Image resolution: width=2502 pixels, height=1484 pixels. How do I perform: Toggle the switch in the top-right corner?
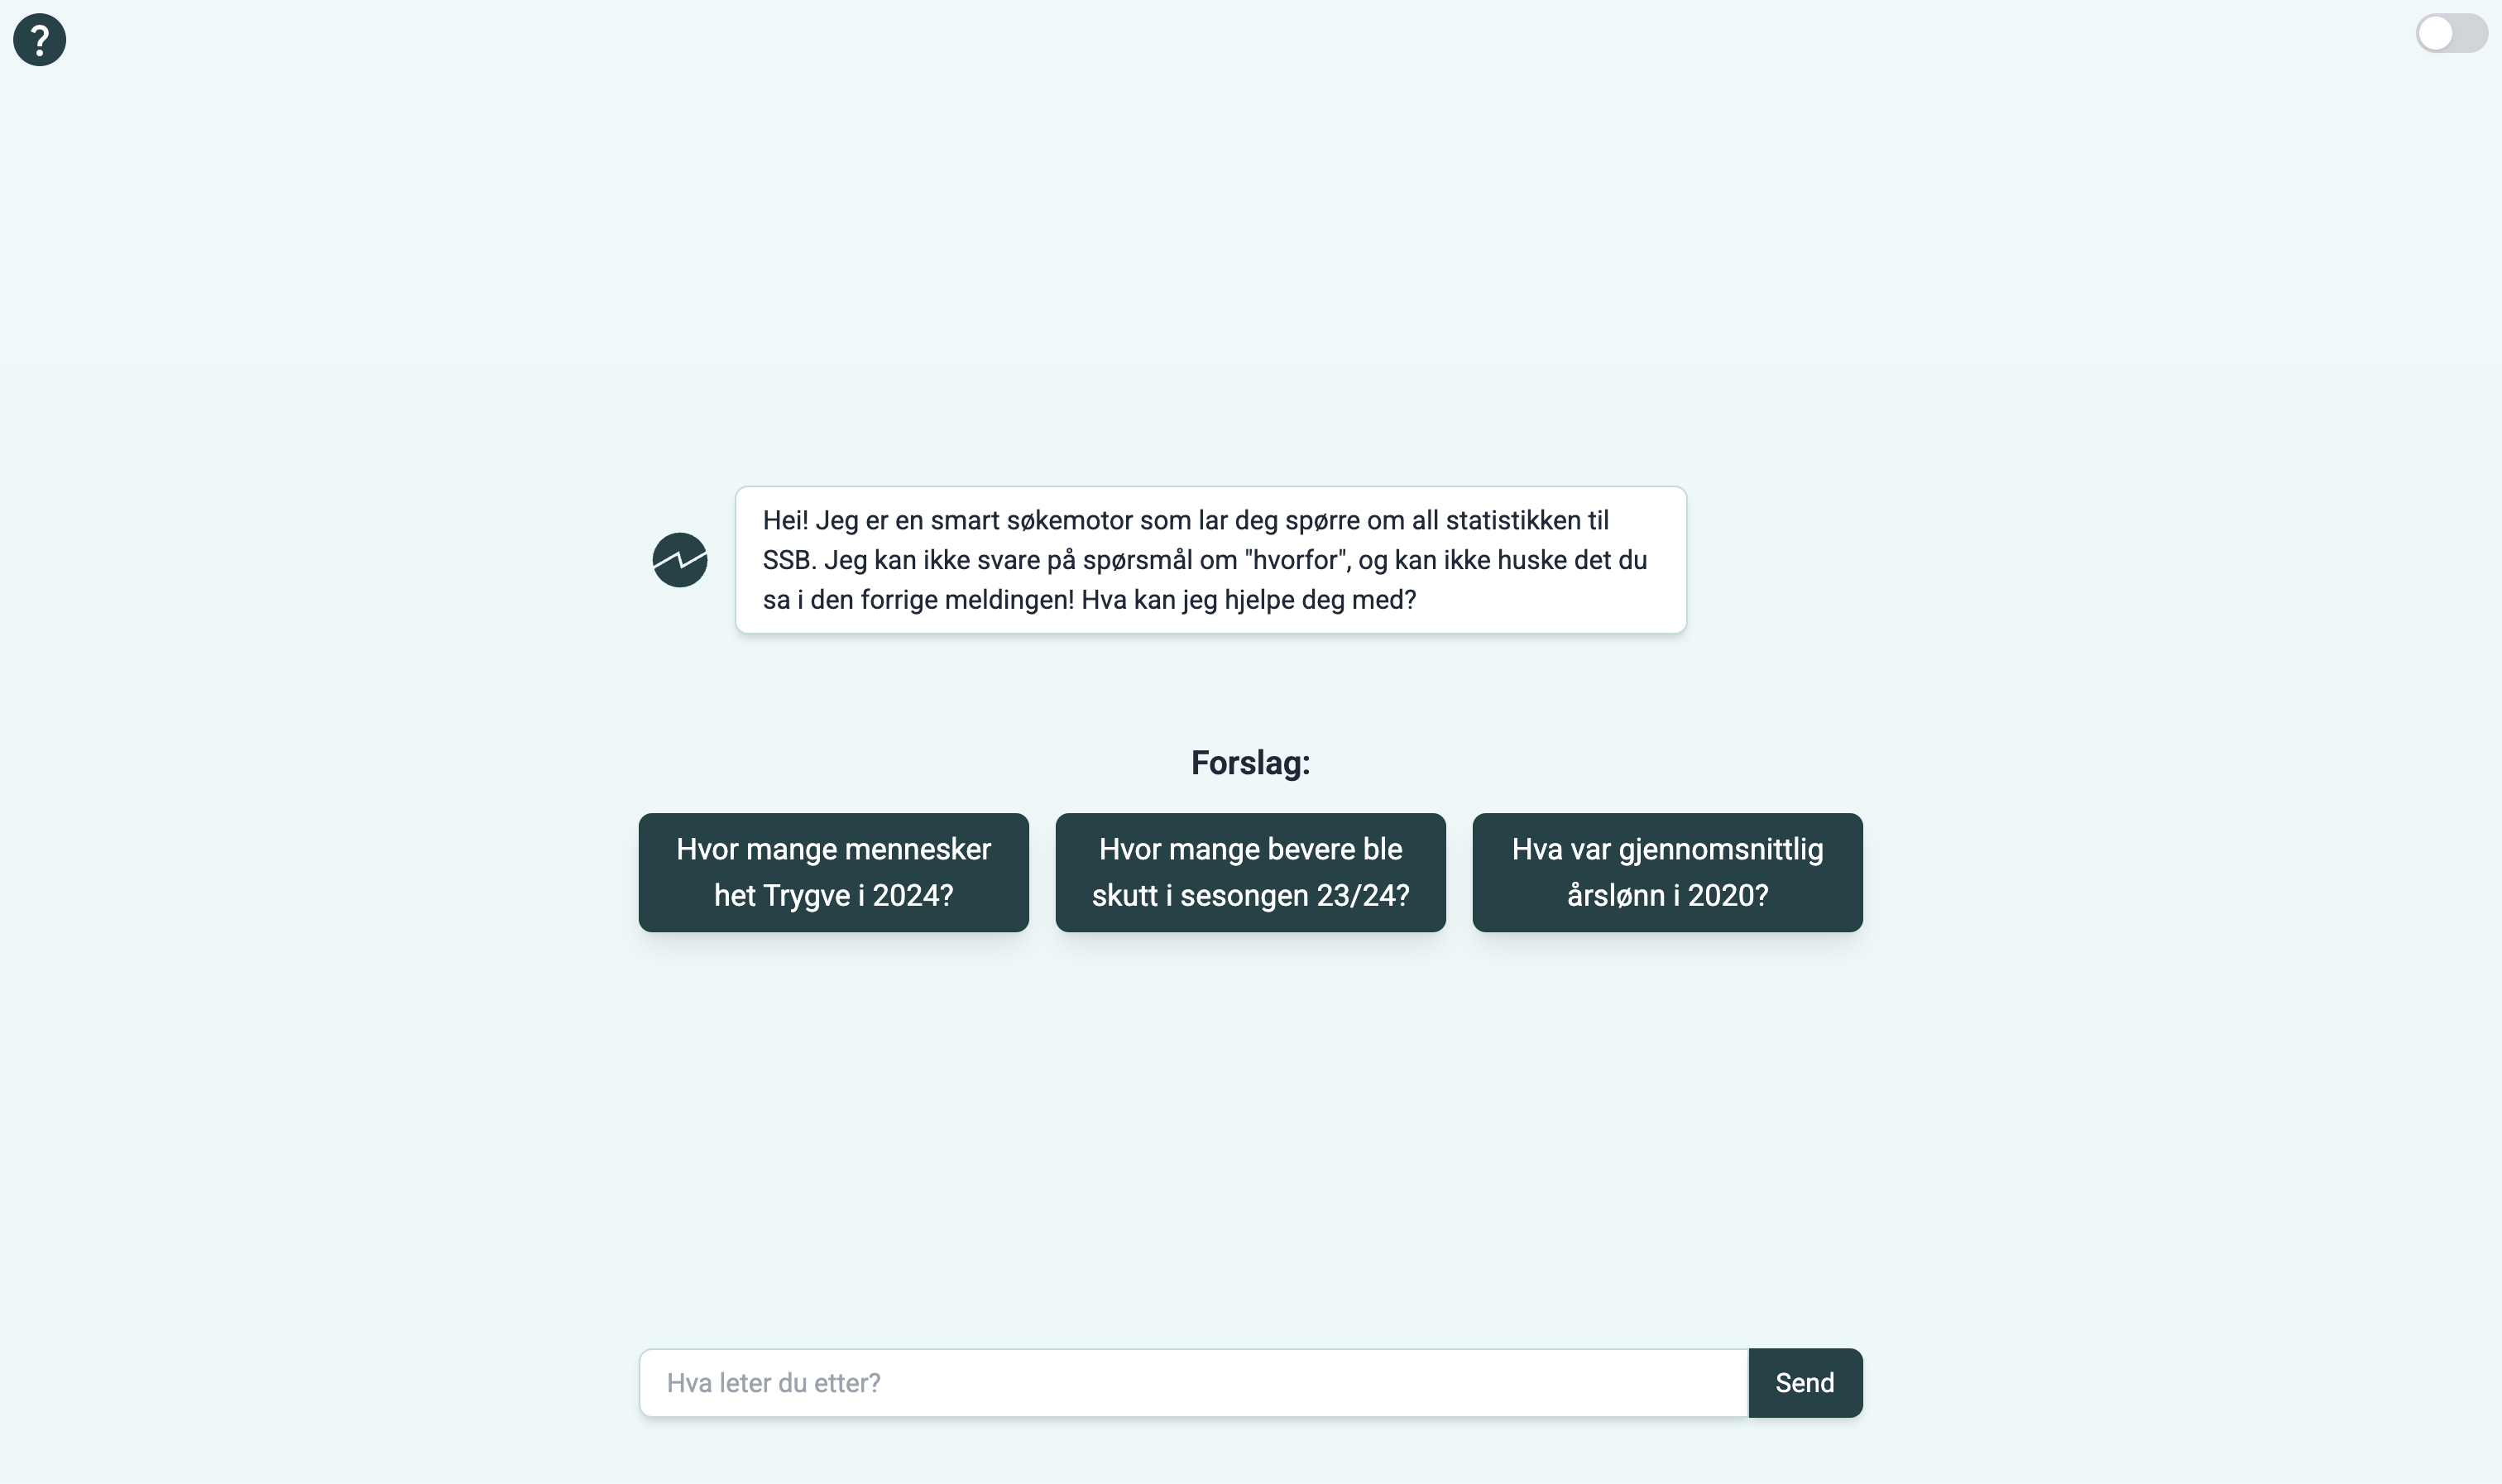coord(2450,33)
